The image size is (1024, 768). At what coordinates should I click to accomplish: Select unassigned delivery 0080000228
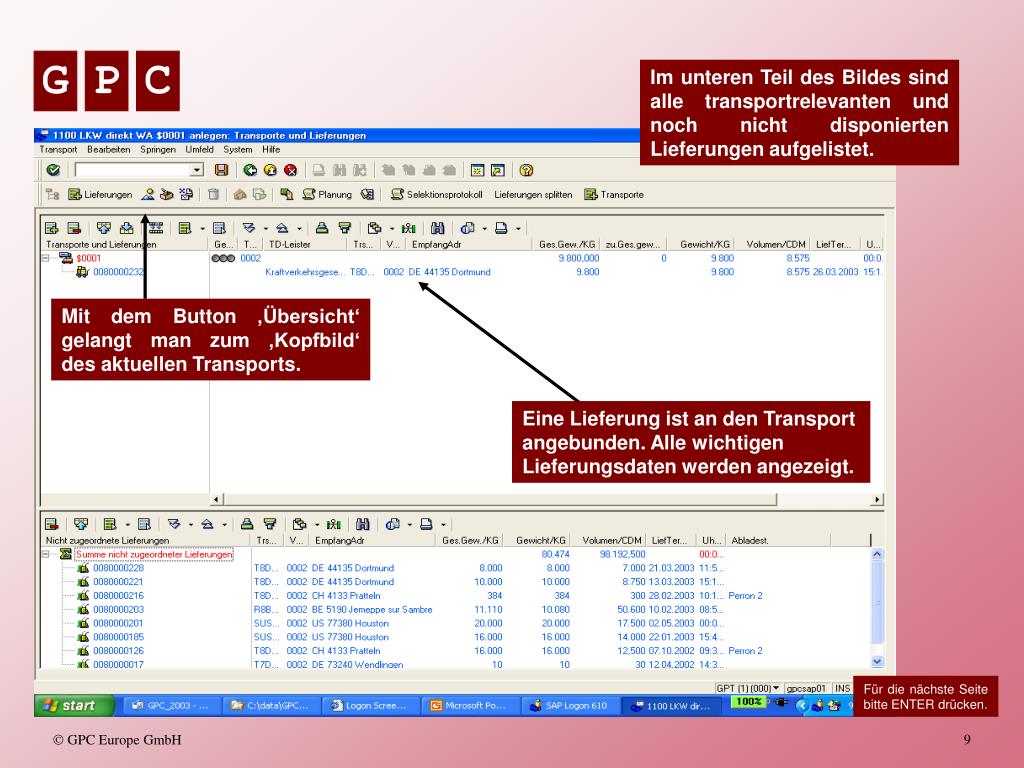118,568
